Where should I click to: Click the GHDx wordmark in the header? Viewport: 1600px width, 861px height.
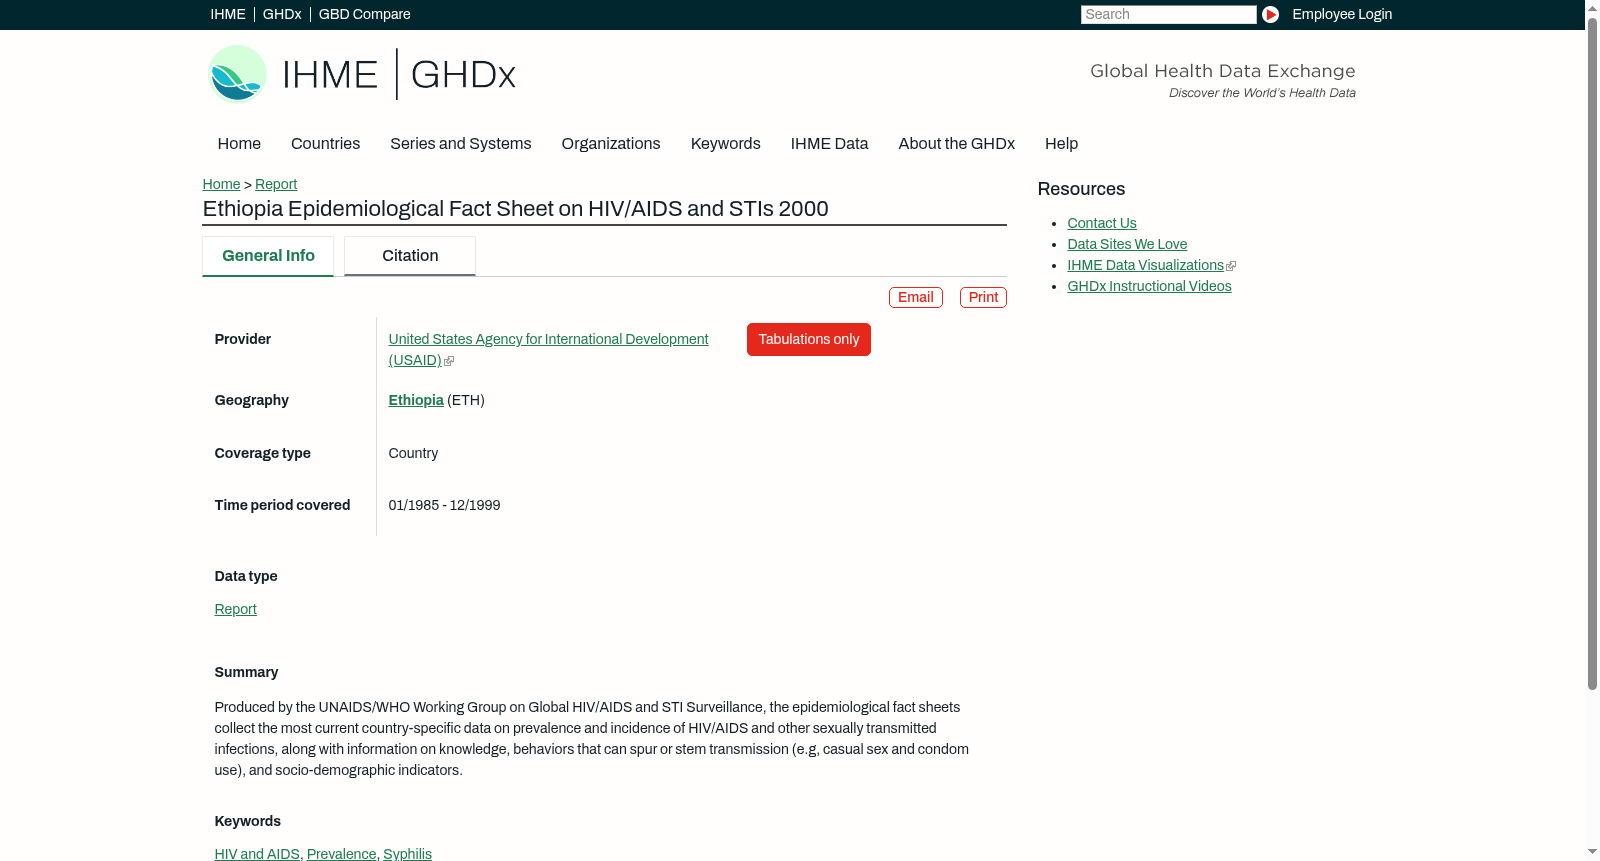point(463,75)
